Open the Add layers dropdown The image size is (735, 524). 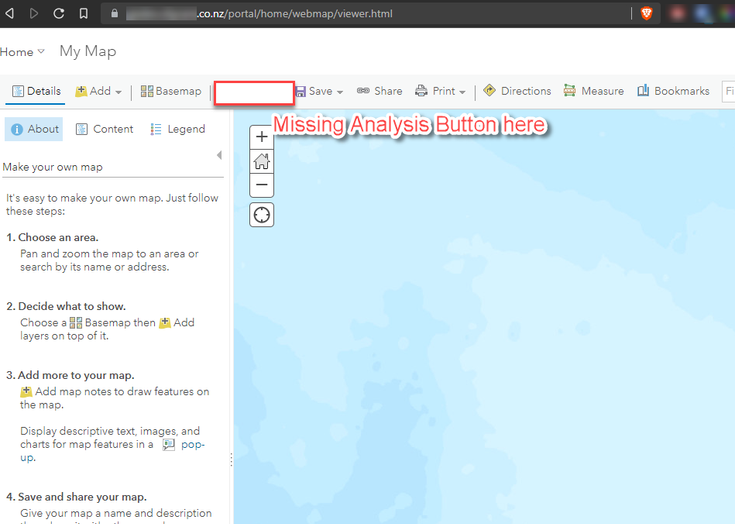pyautogui.click(x=98, y=91)
